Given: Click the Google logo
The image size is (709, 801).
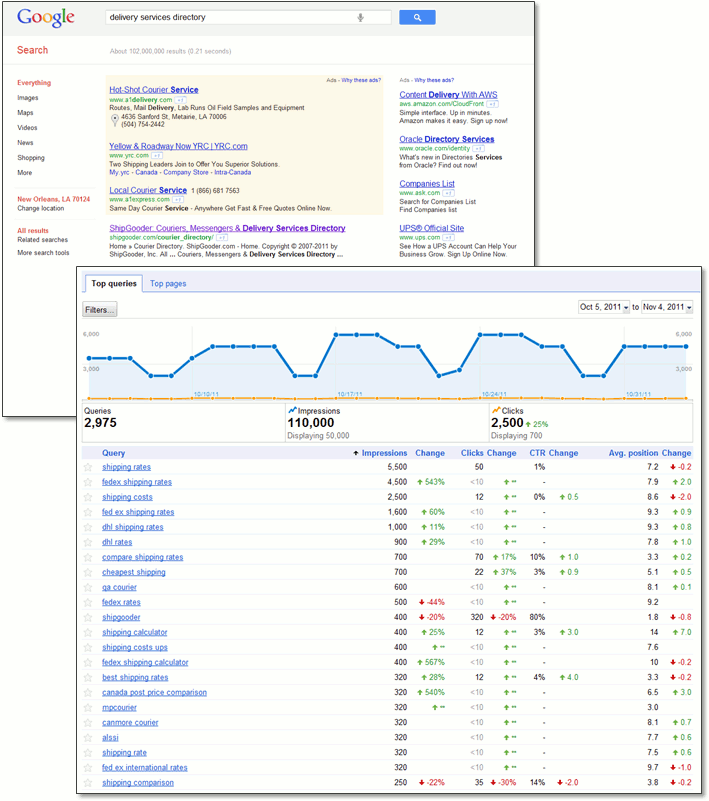Looking at the screenshot, I should (x=45, y=17).
